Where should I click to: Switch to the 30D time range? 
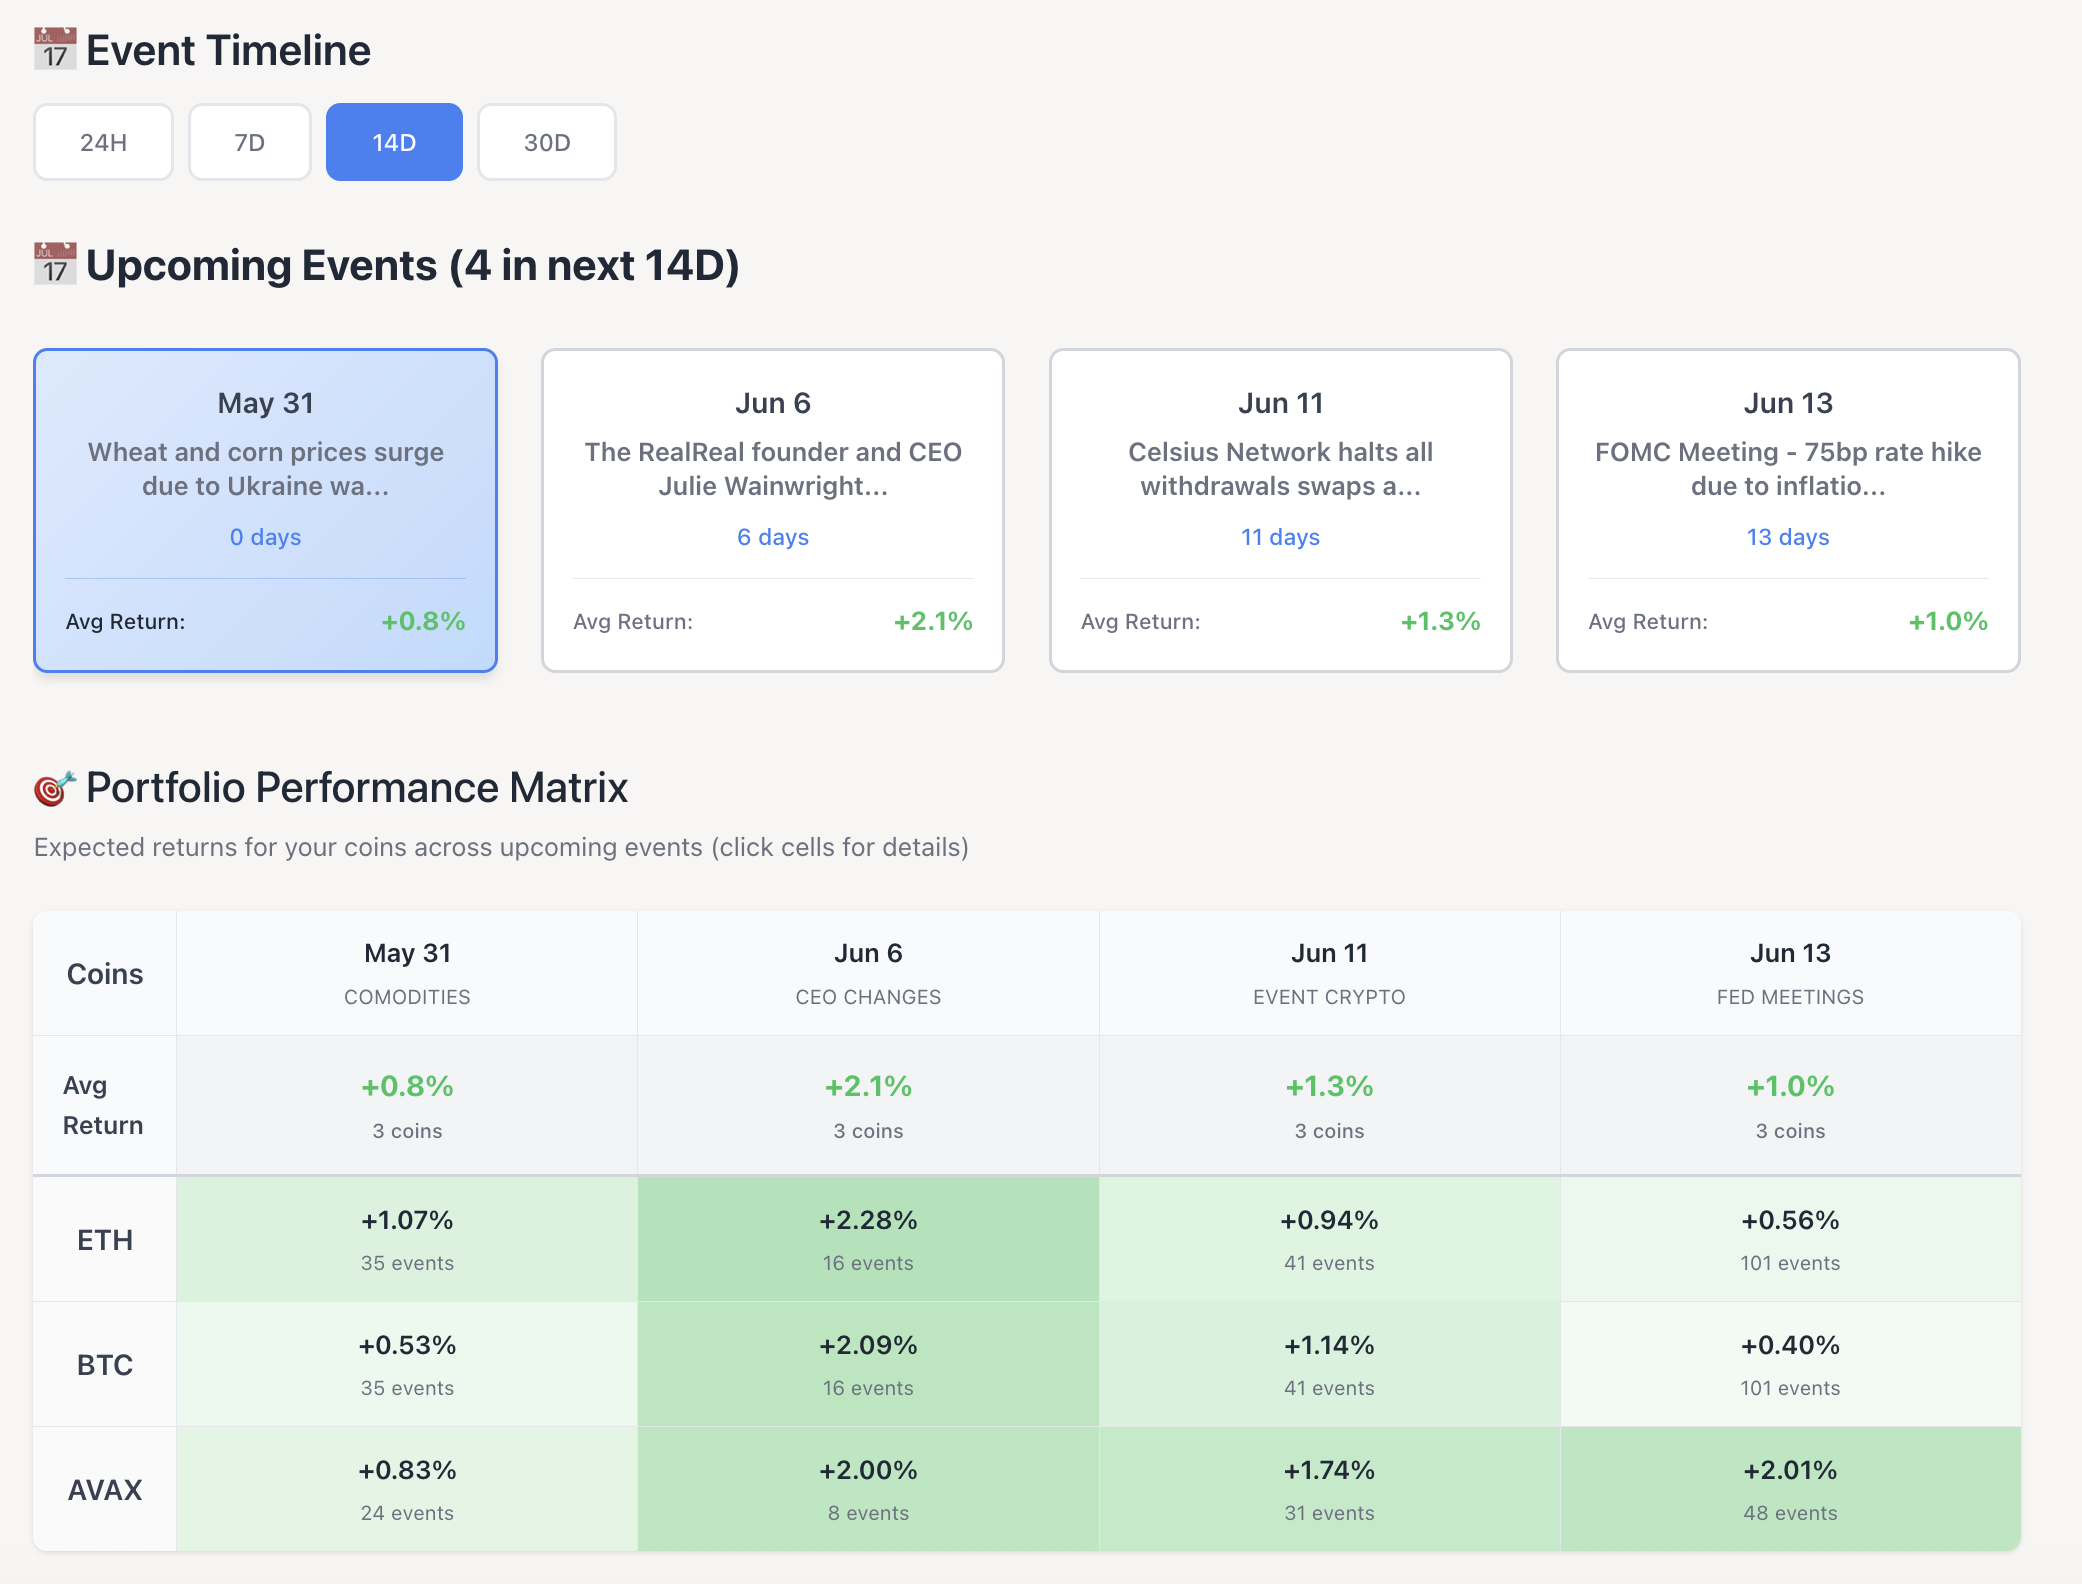click(547, 142)
